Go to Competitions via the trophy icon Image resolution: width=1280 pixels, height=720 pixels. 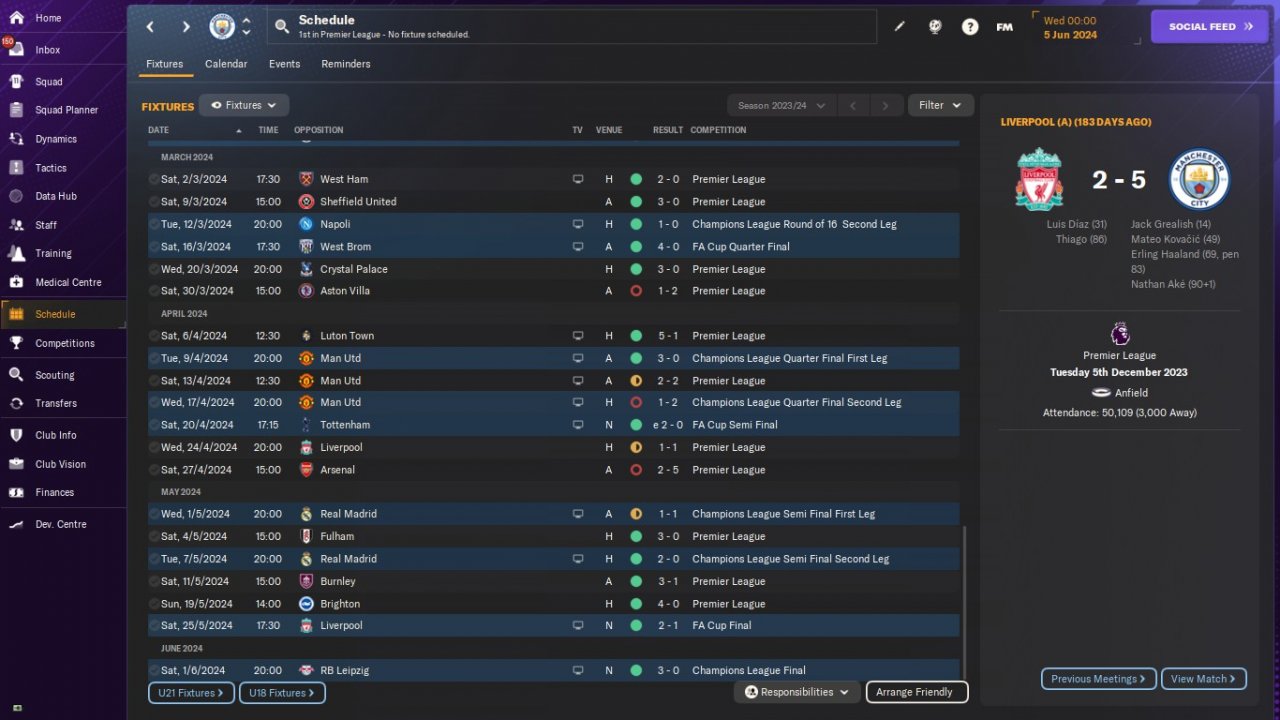[16, 343]
